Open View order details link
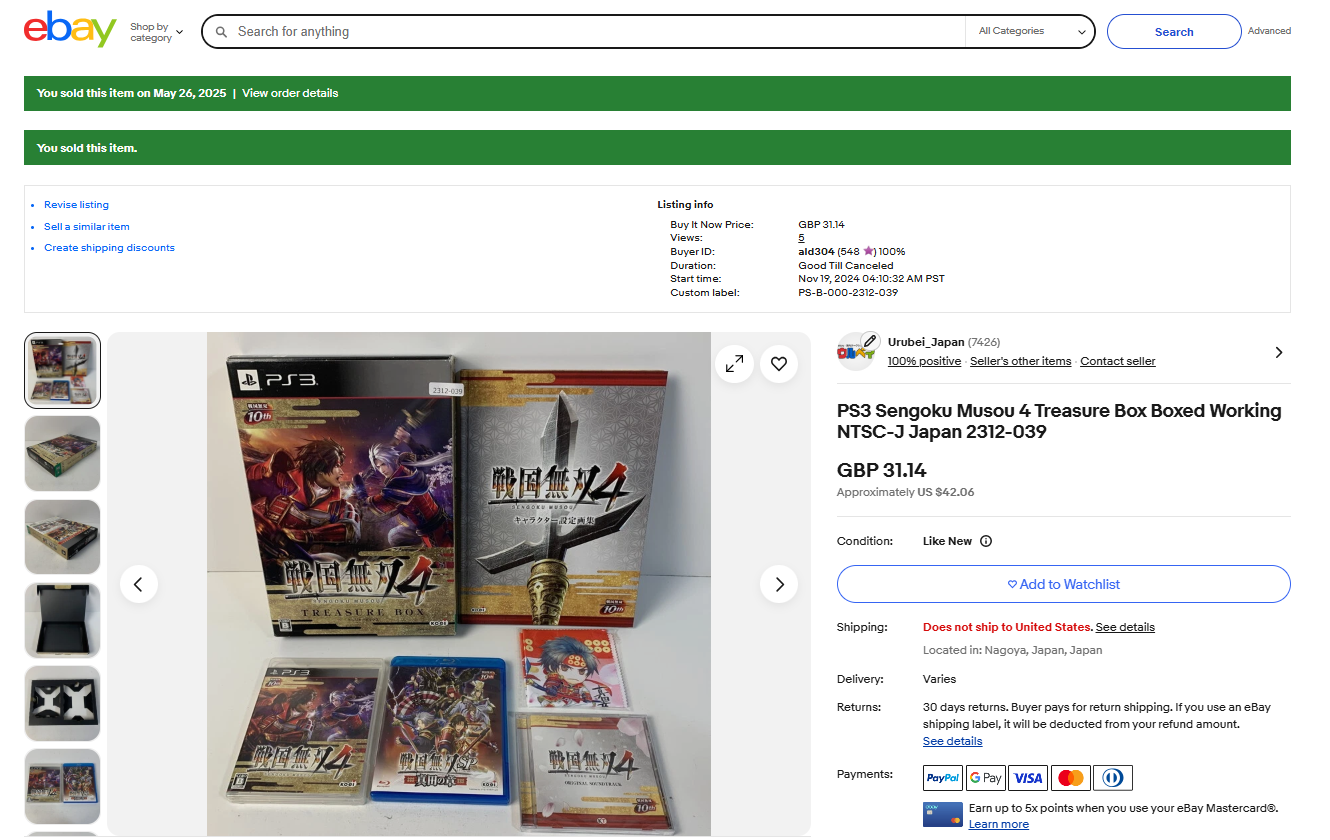1330x840 pixels. [290, 93]
